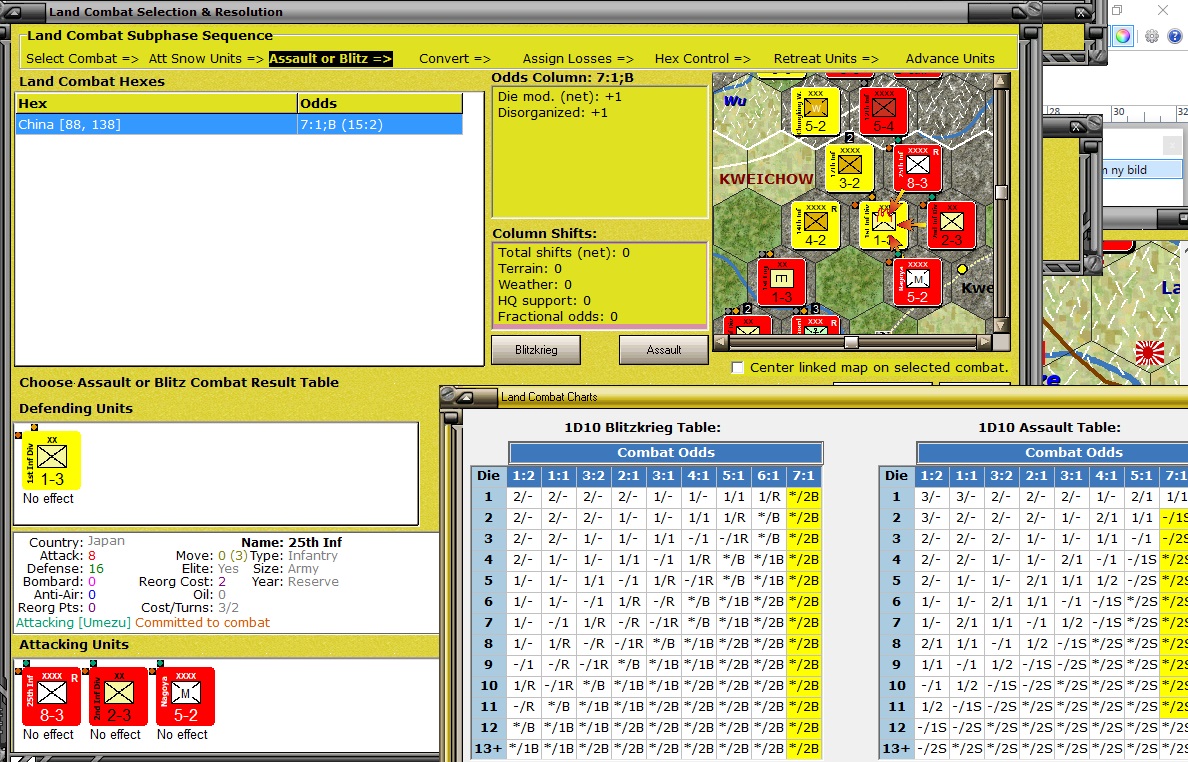
Task: Click linked map horizontal scrollbar left arrow
Action: click(x=721, y=342)
